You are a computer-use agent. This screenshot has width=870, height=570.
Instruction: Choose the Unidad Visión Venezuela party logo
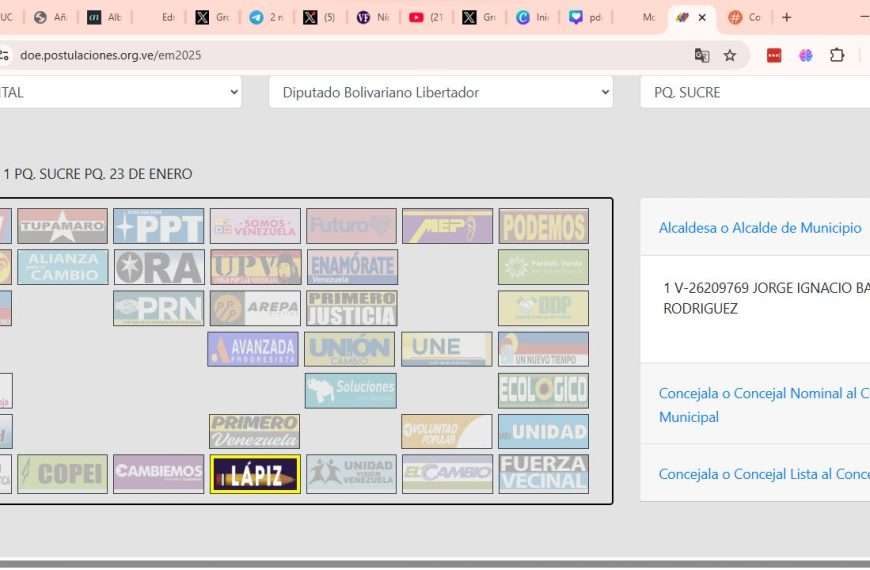tap(351, 474)
